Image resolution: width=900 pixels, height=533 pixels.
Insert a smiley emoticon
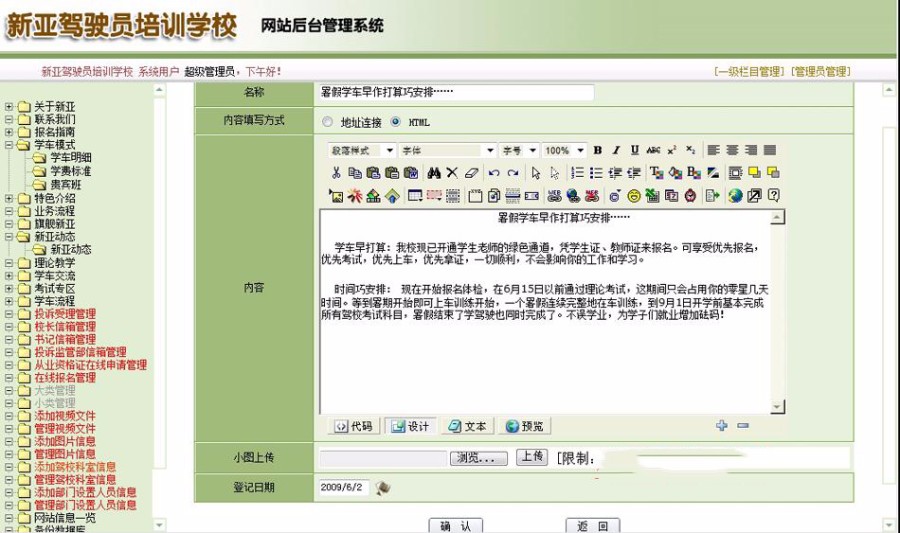(x=634, y=196)
